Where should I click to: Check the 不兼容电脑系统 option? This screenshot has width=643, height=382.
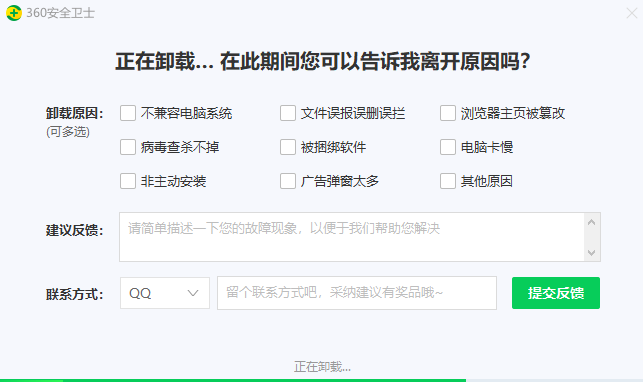click(x=128, y=113)
